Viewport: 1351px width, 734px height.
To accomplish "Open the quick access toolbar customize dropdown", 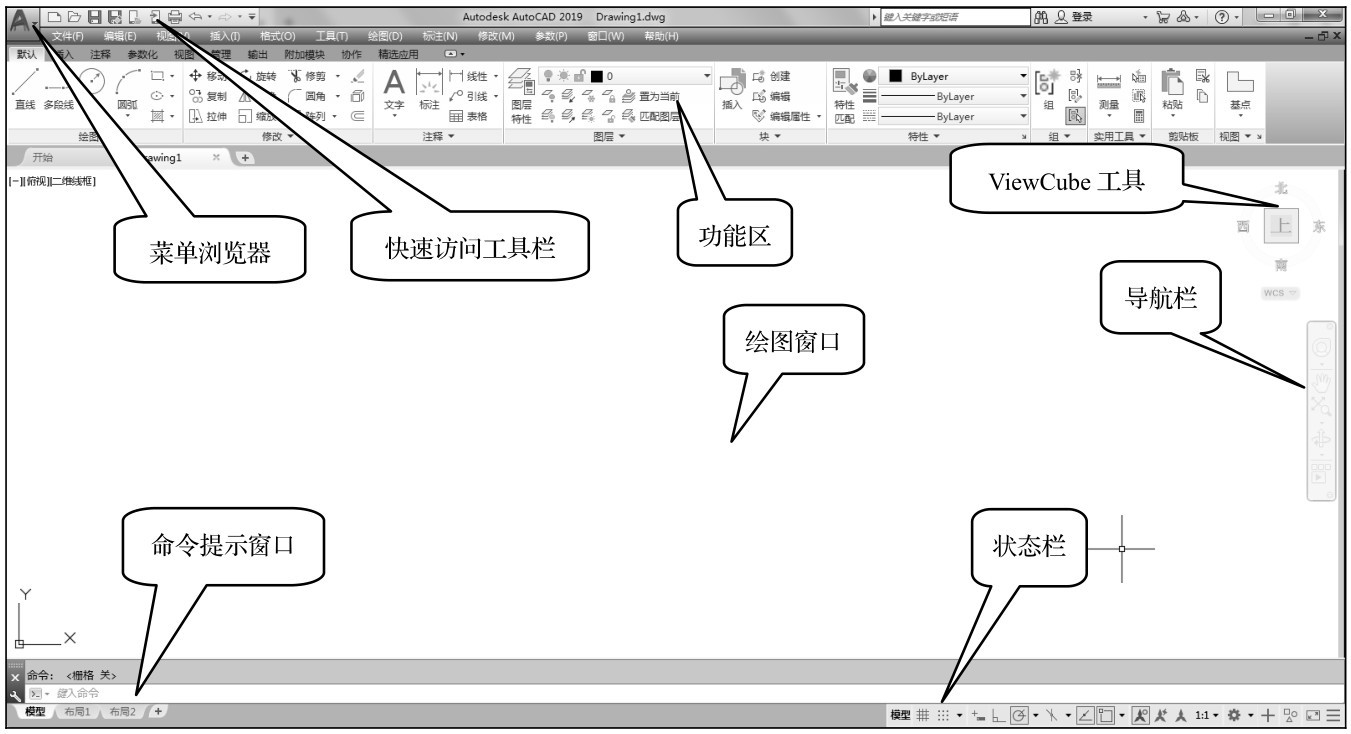I will click(251, 16).
